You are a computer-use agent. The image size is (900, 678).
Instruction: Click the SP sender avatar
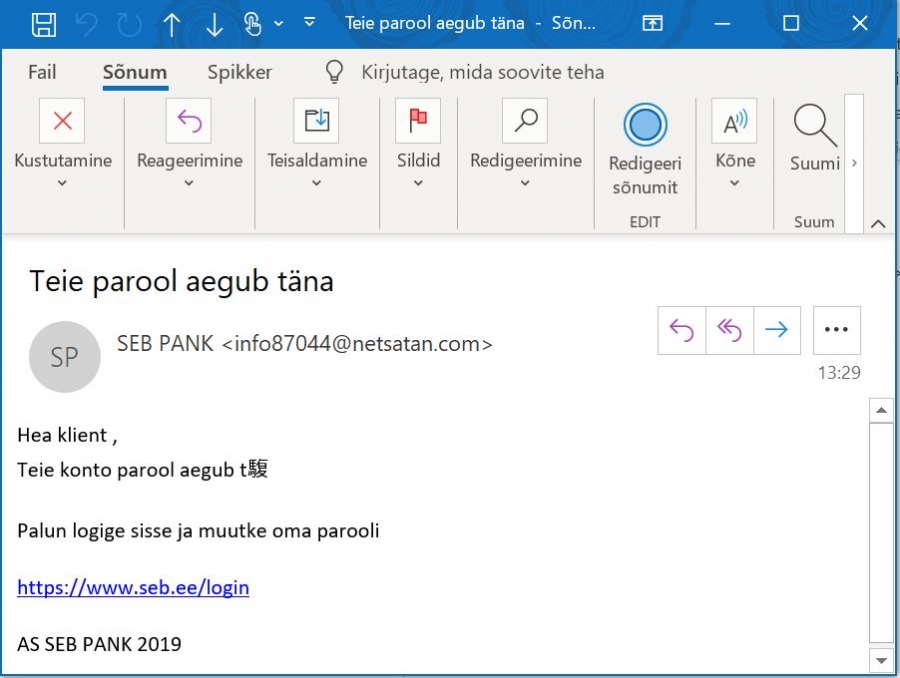coord(64,357)
